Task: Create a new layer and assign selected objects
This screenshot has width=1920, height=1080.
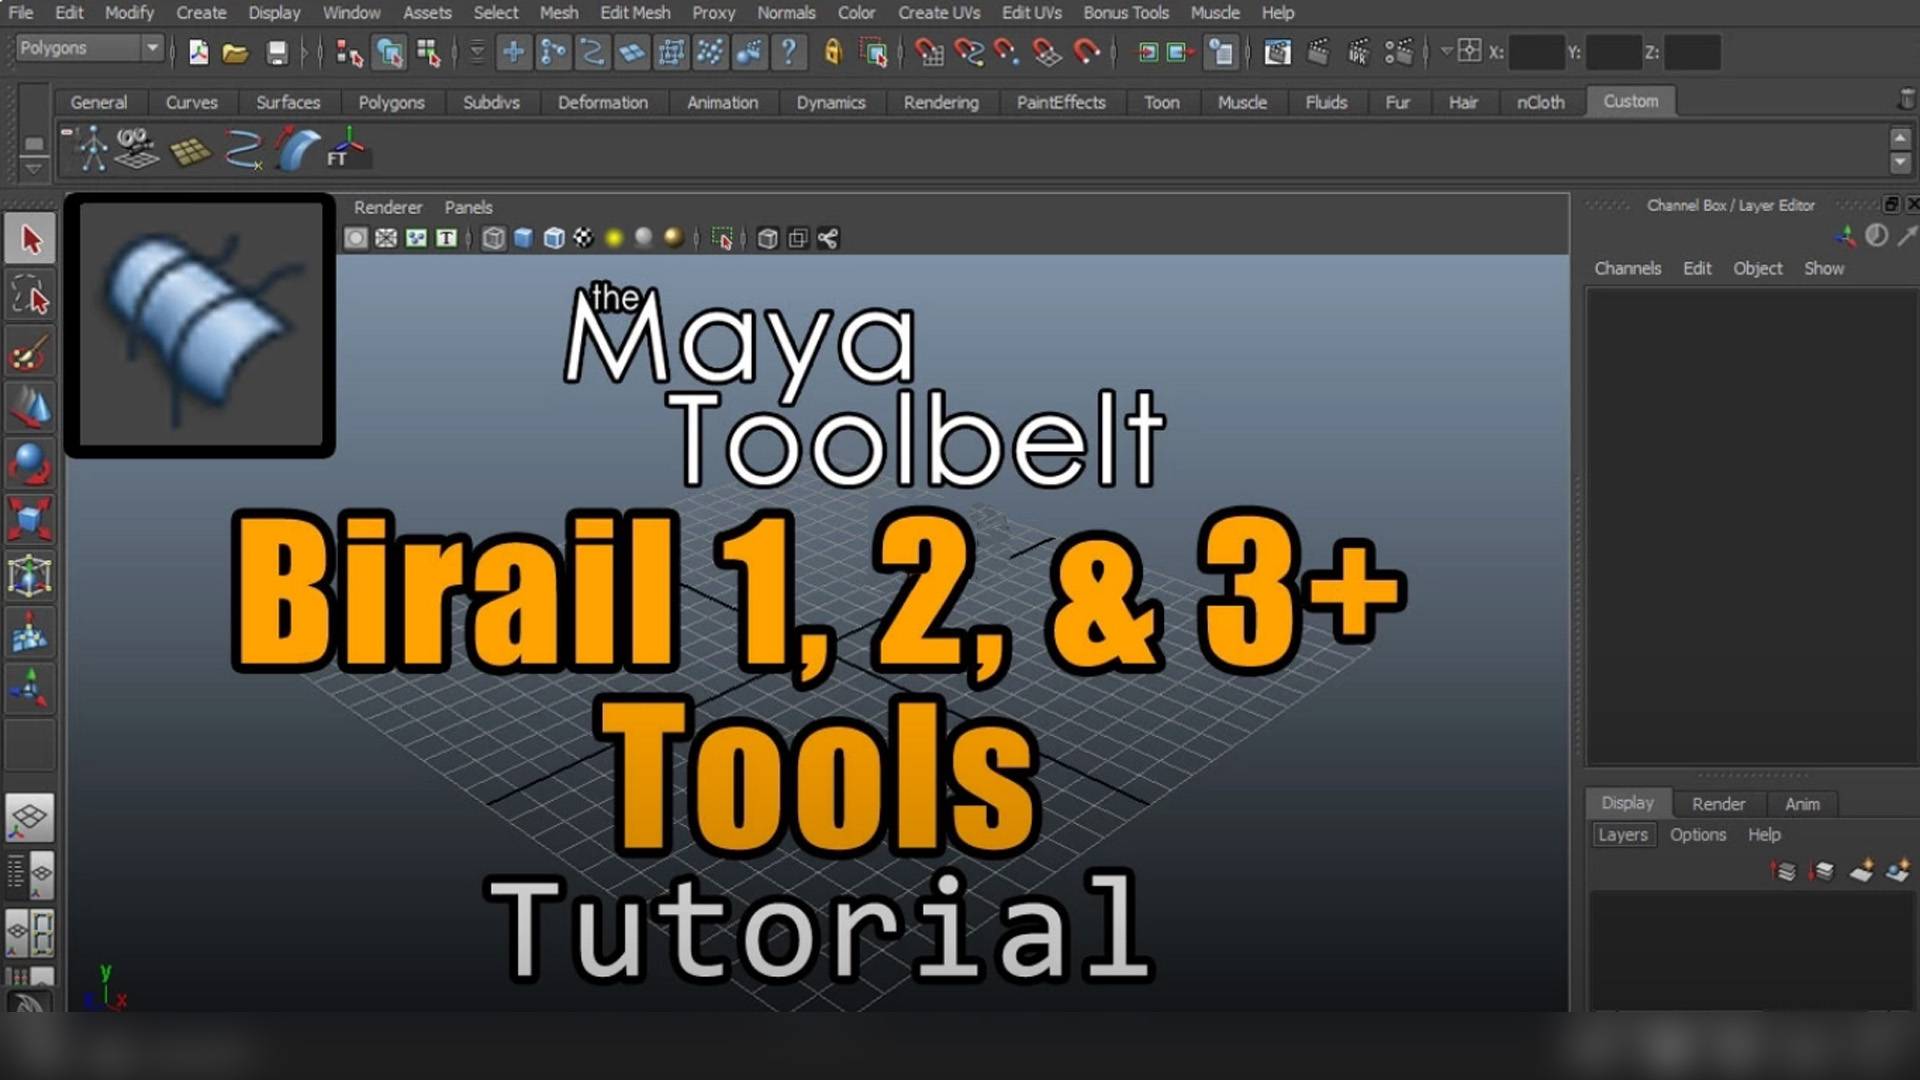Action: coord(1898,871)
